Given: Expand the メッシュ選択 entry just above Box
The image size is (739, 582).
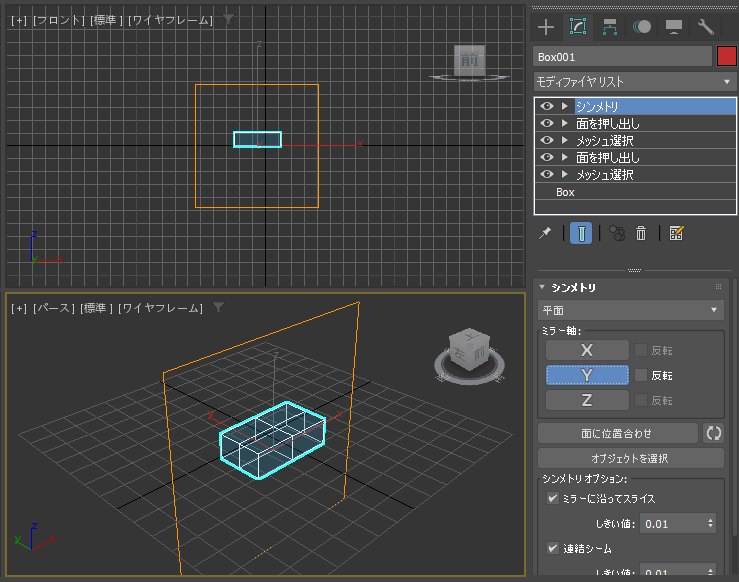Looking at the screenshot, I should point(565,174).
